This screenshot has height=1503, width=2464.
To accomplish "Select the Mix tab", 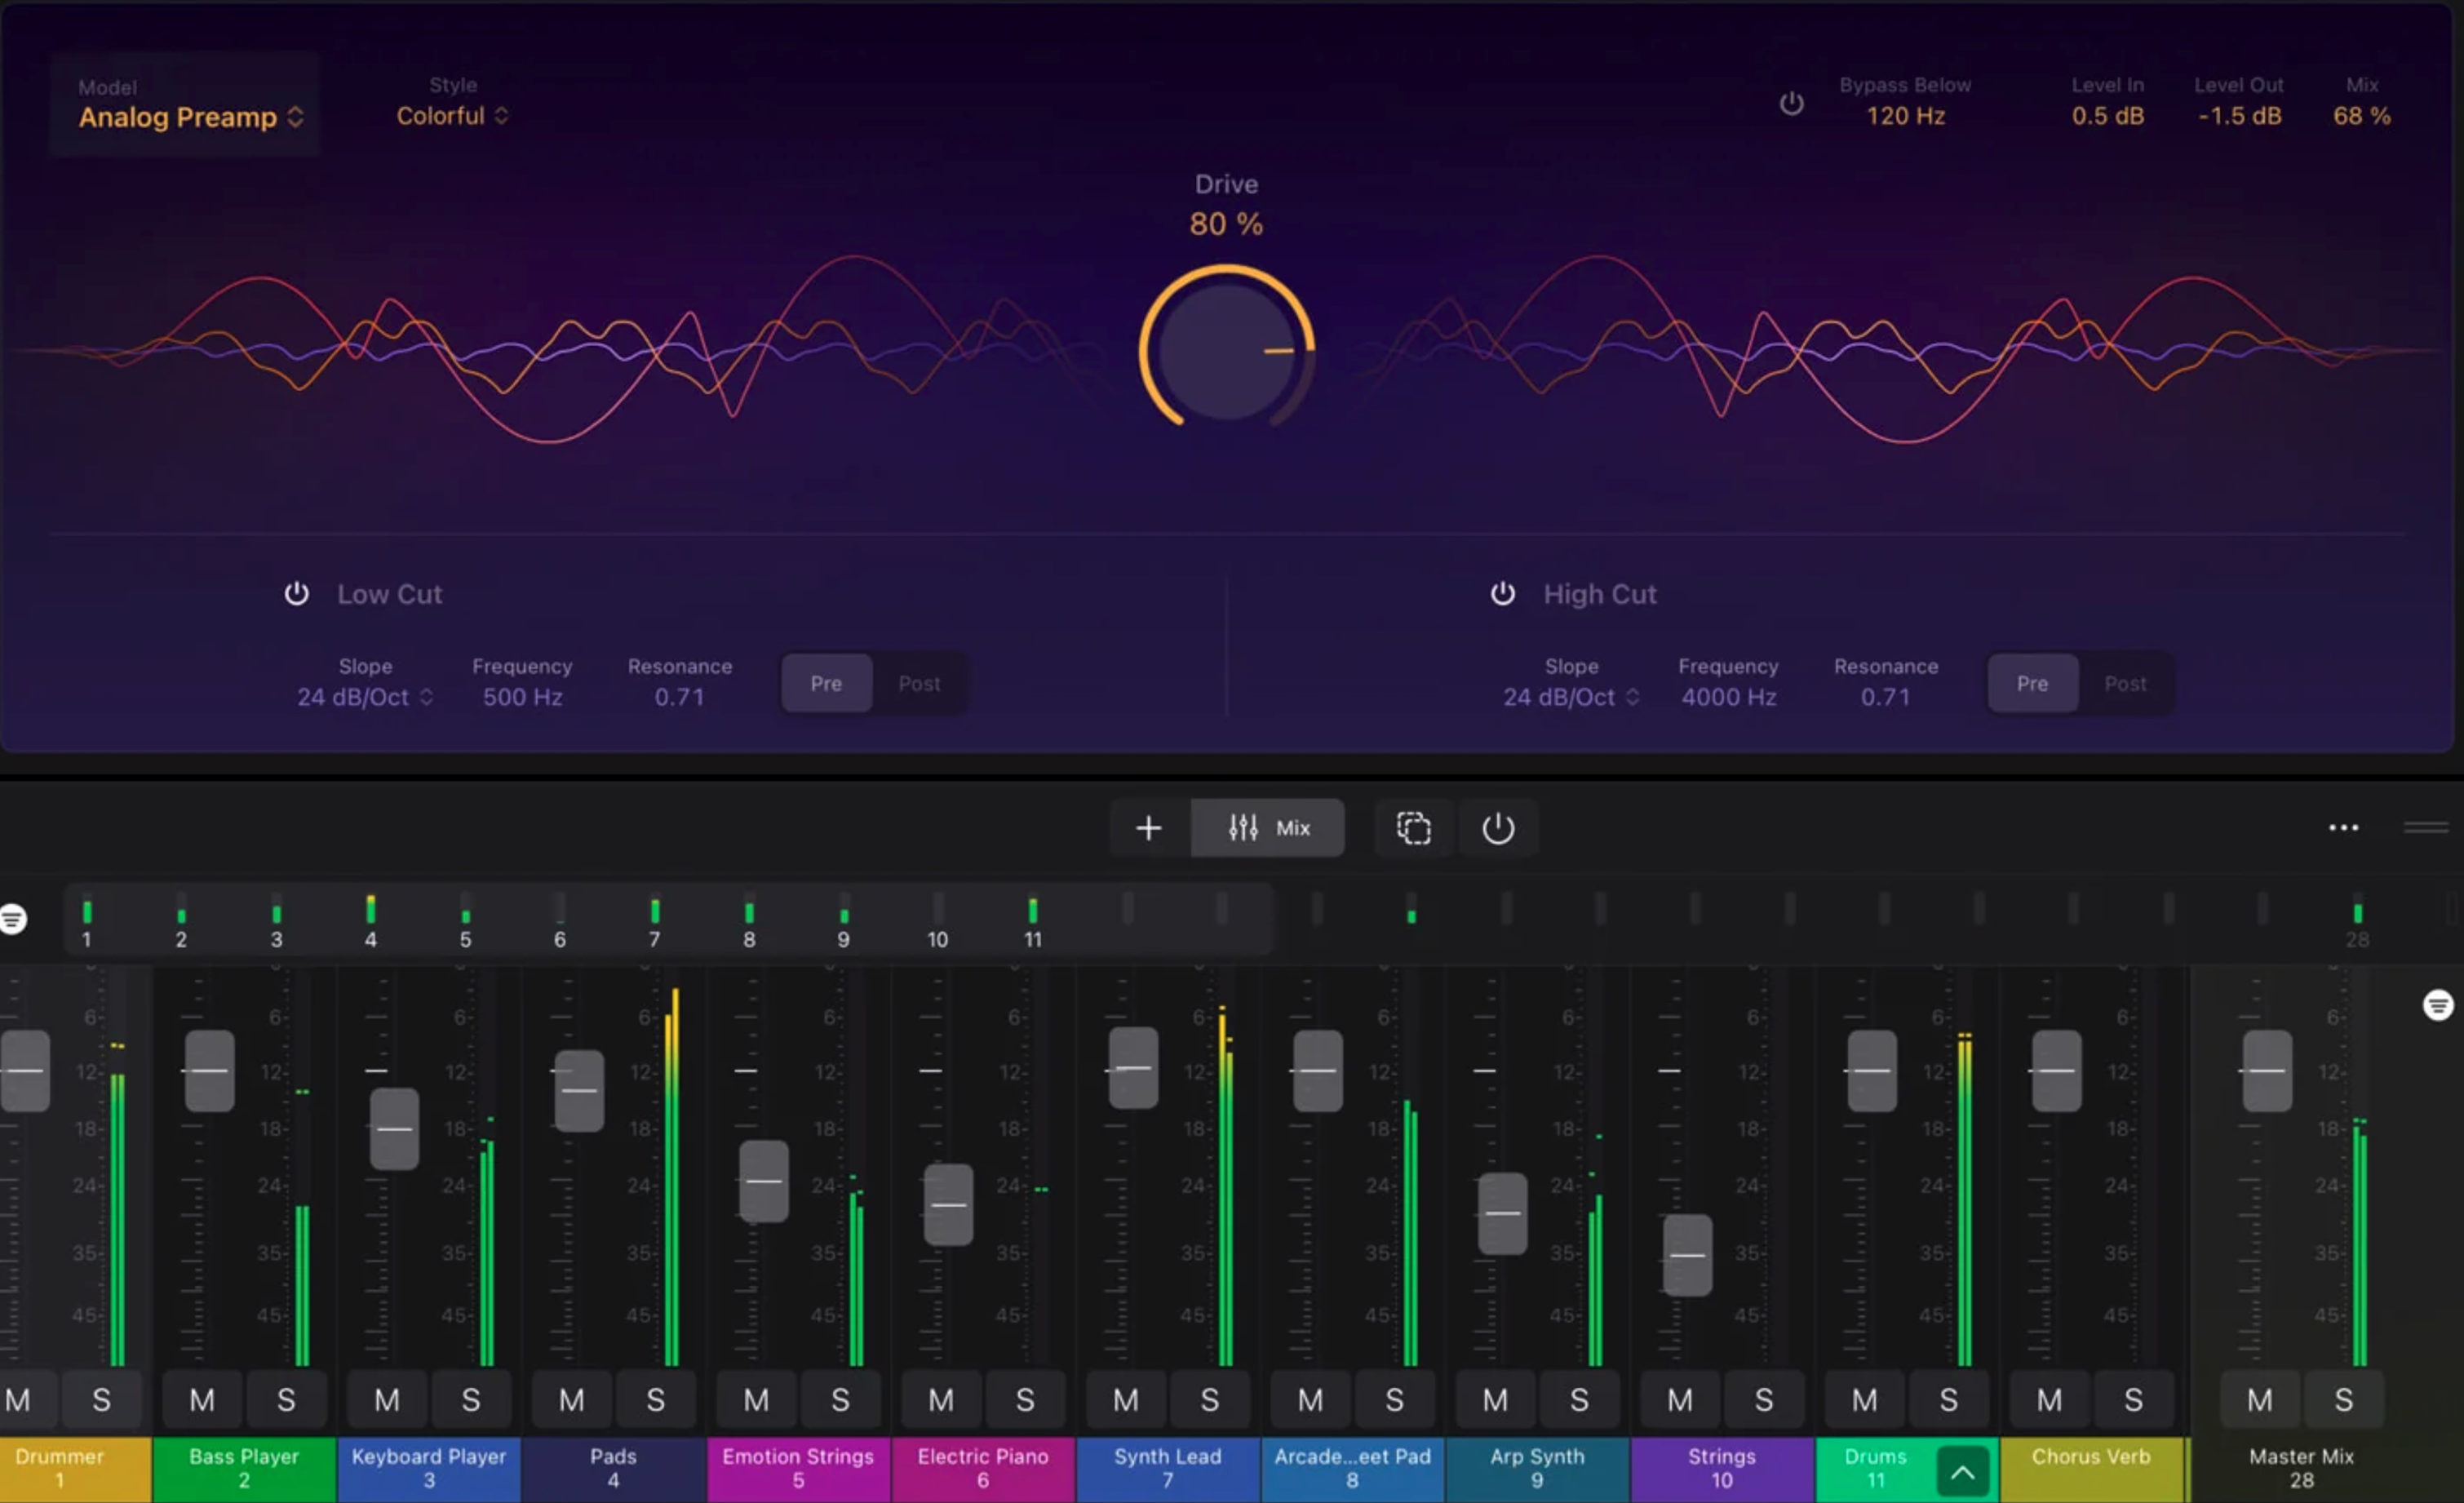I will point(1267,828).
